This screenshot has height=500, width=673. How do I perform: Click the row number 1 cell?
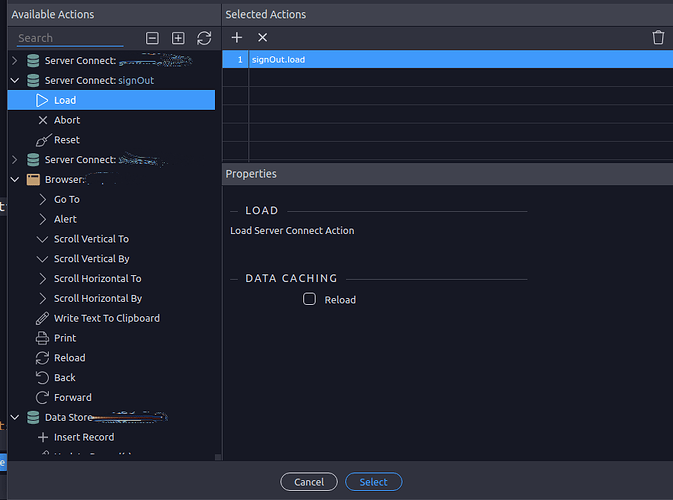[235, 59]
